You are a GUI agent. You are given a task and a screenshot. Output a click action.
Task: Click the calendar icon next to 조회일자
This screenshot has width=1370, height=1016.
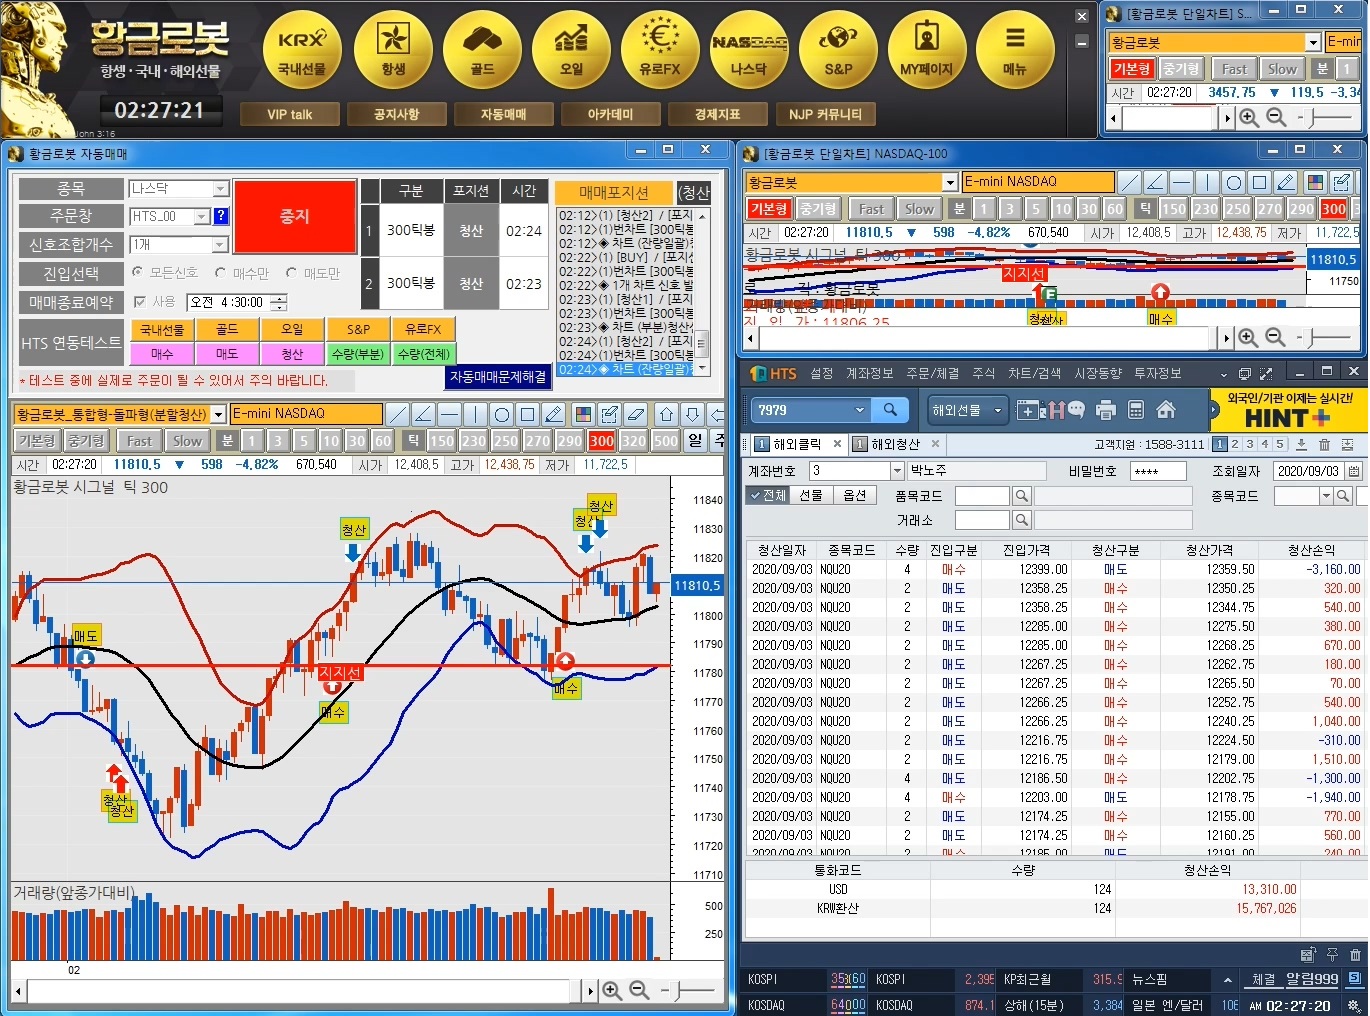point(1354,471)
